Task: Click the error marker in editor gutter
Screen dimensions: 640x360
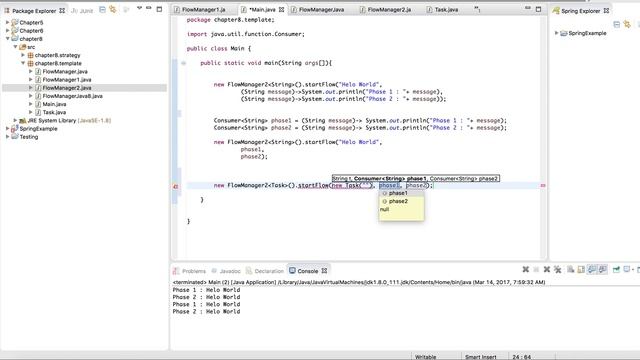Action: (x=176, y=186)
